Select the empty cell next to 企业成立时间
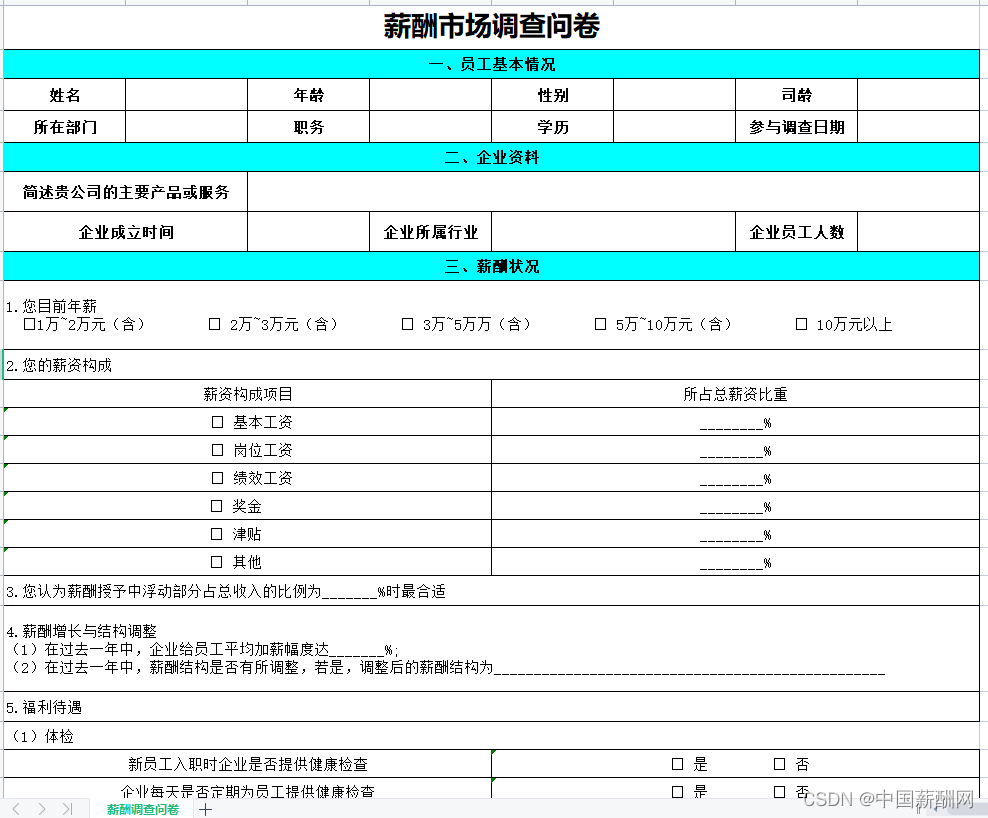988x818 pixels. pos(308,232)
